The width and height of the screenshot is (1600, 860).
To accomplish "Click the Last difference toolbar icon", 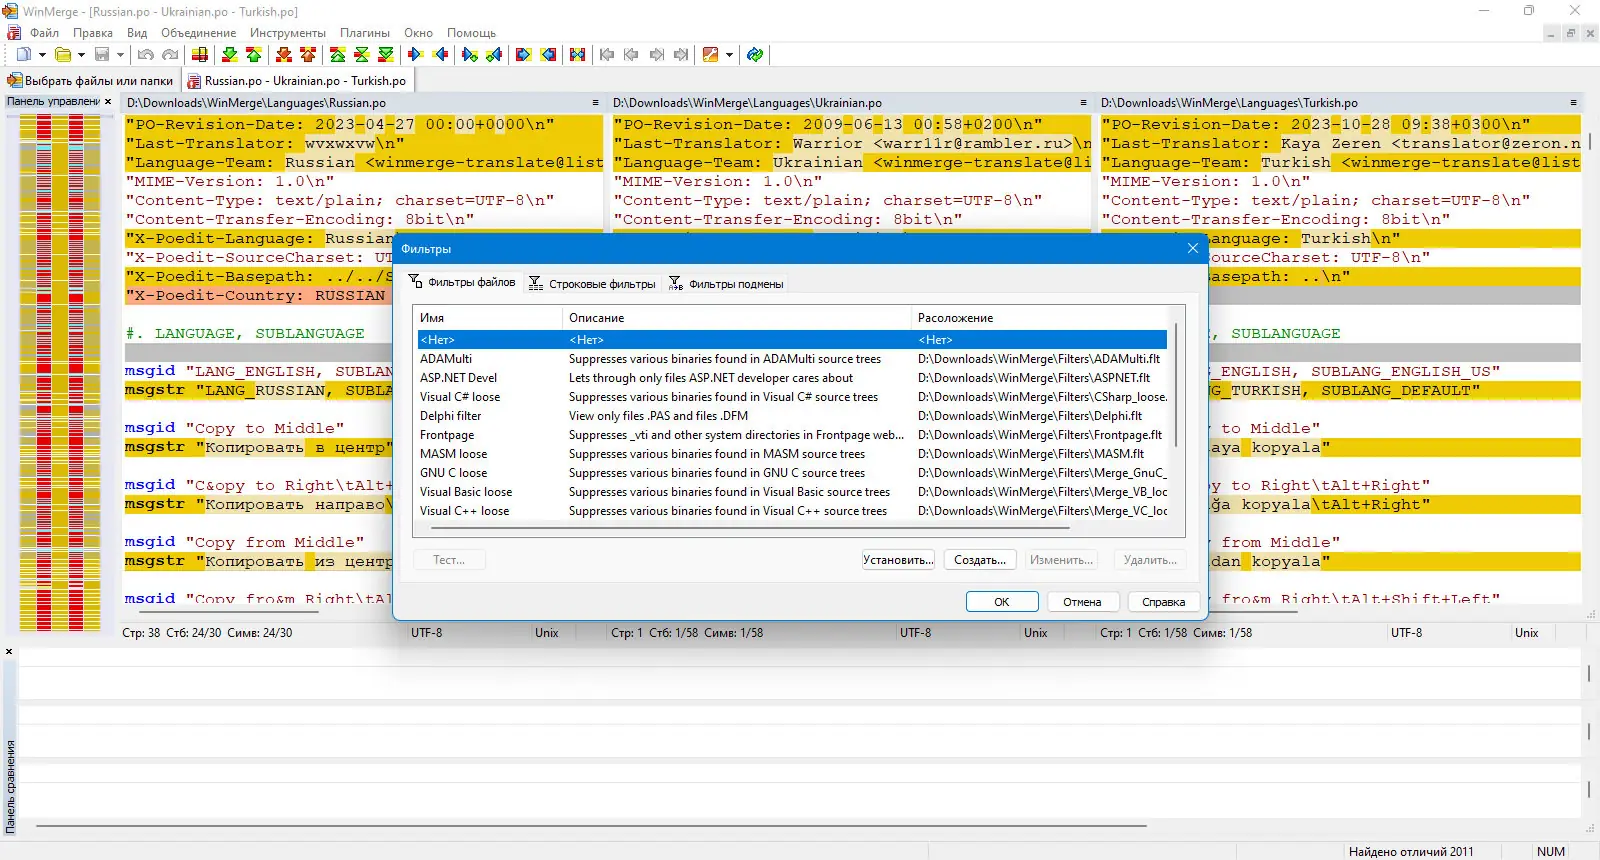I will click(386, 55).
